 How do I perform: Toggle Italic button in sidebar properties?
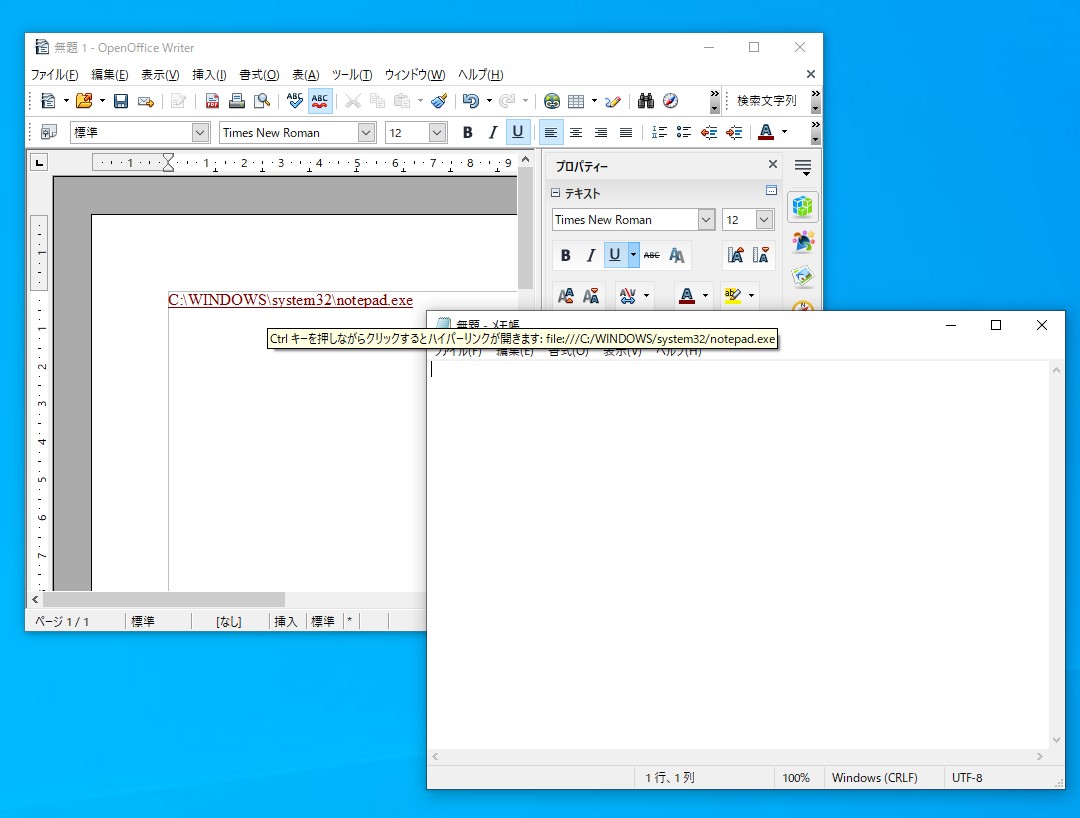pos(591,255)
